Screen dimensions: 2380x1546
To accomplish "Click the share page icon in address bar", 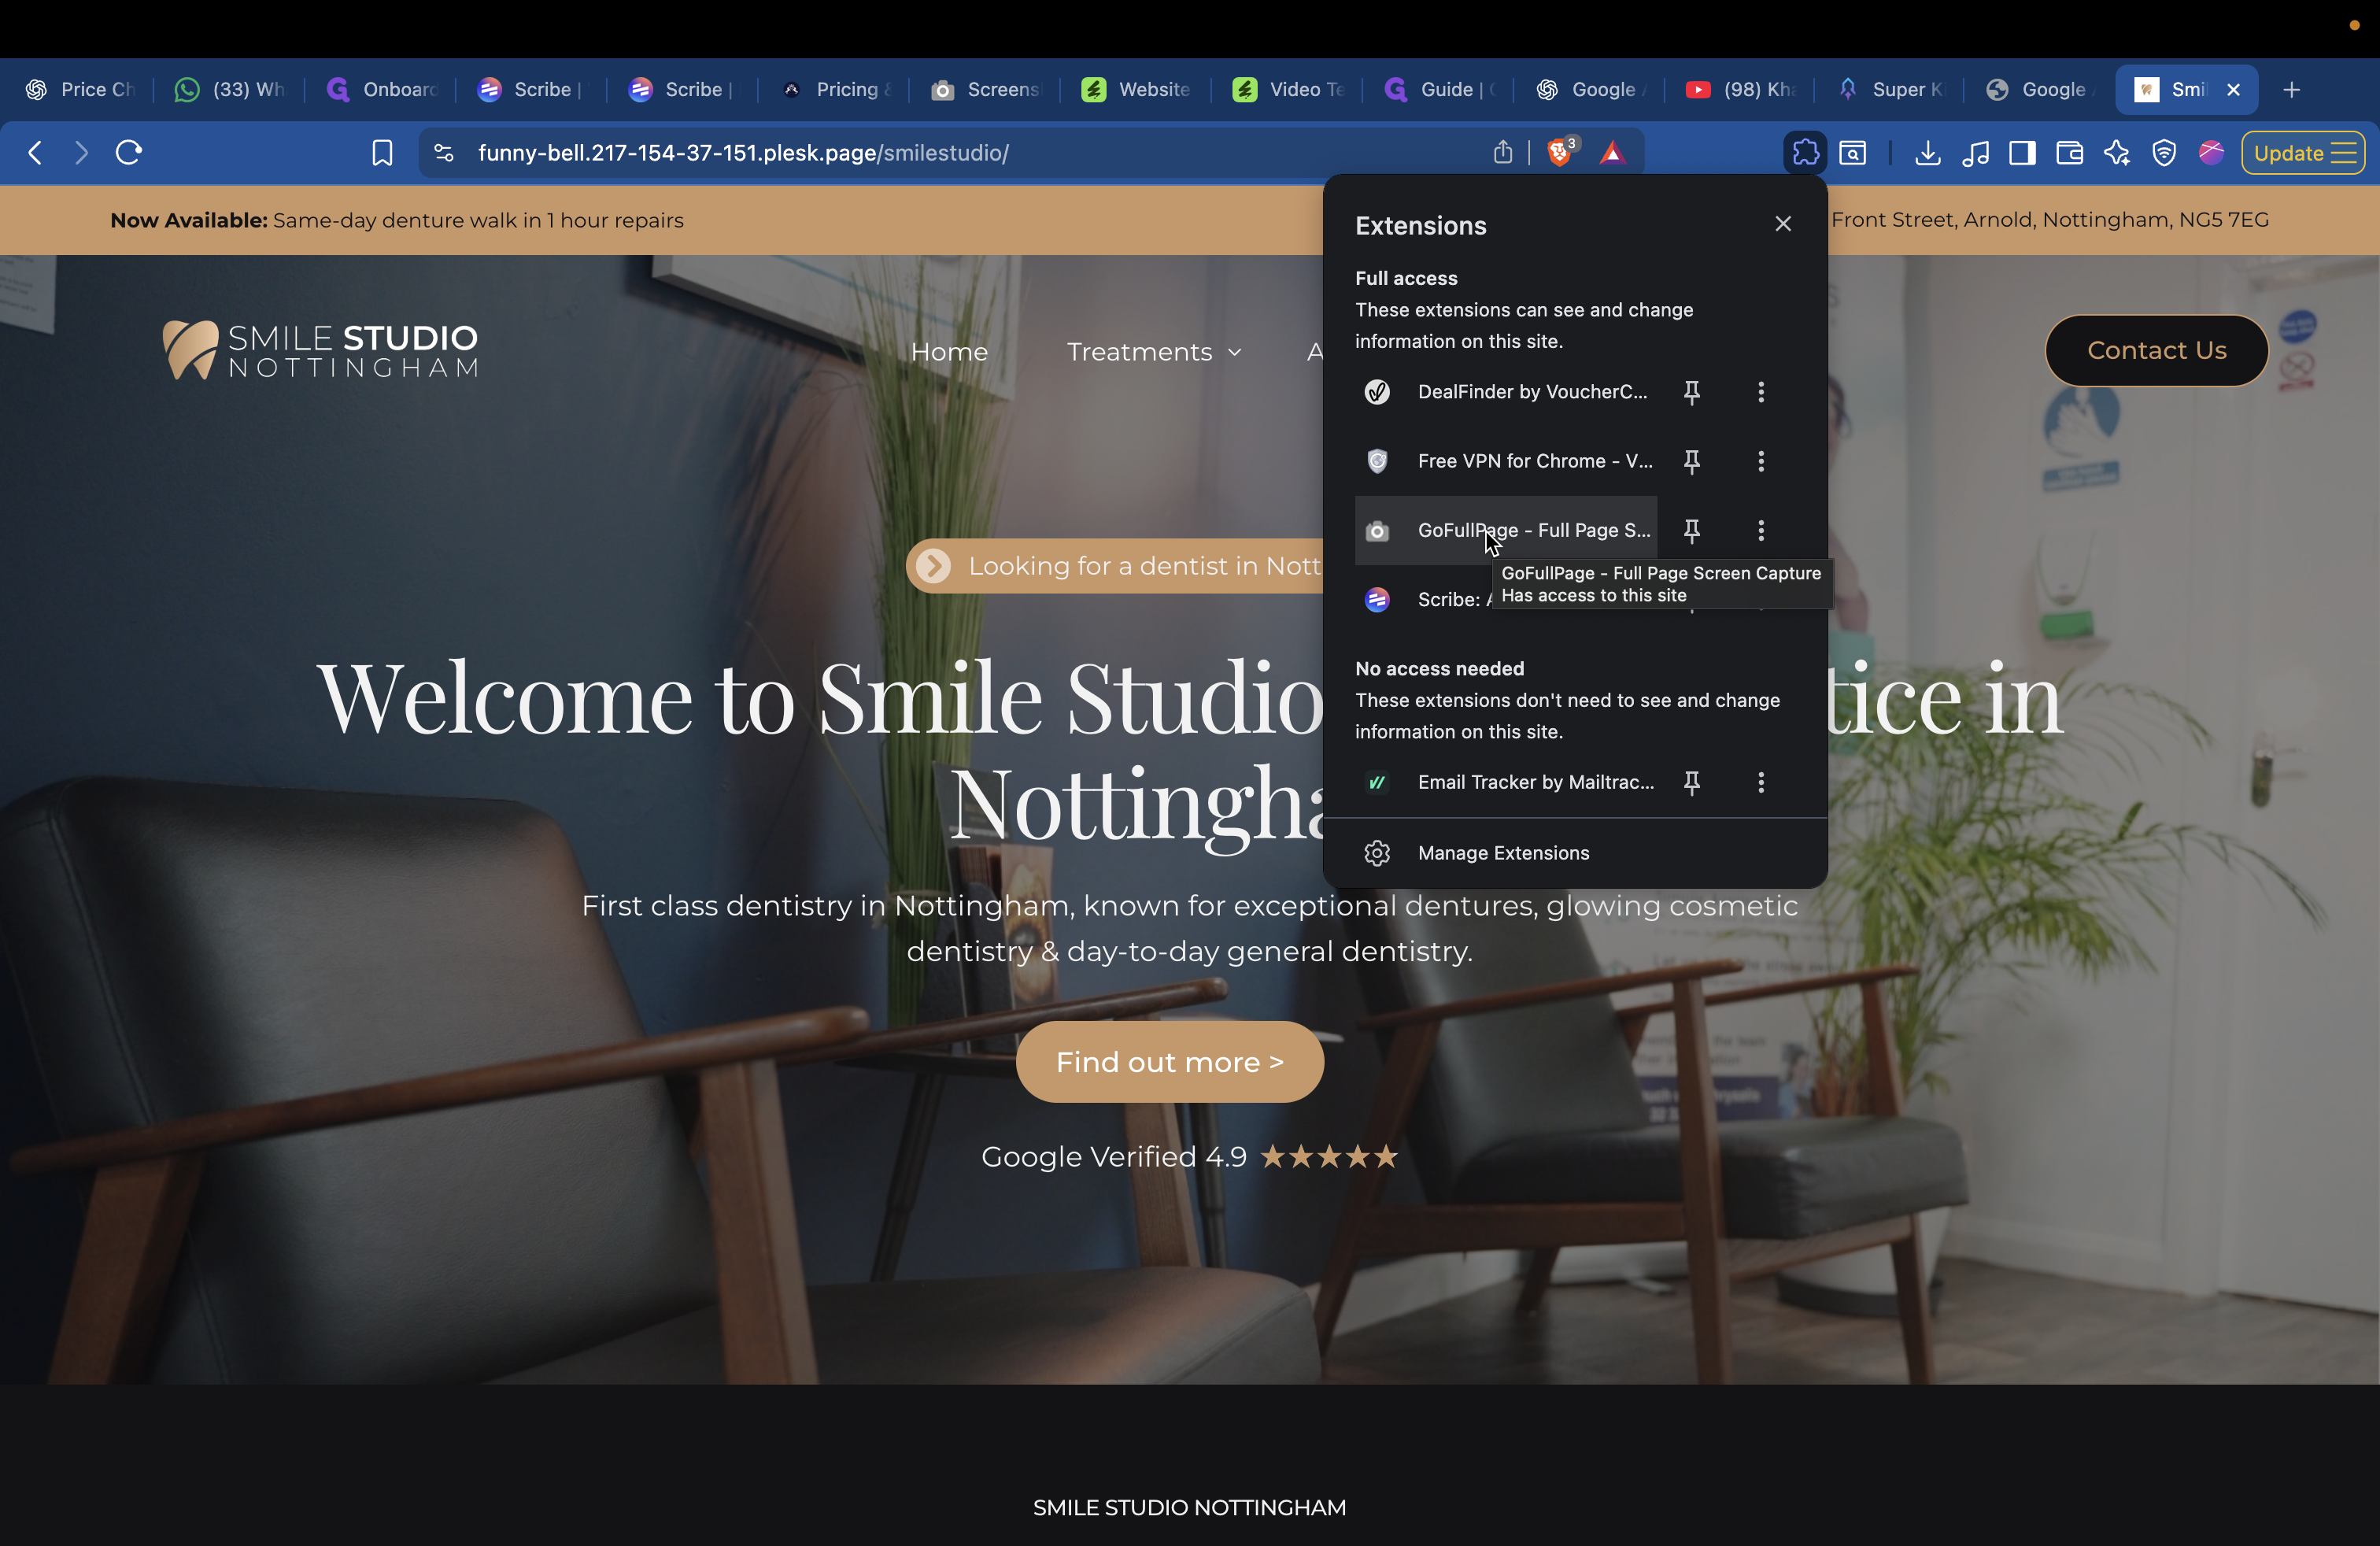I will pos(1502,153).
